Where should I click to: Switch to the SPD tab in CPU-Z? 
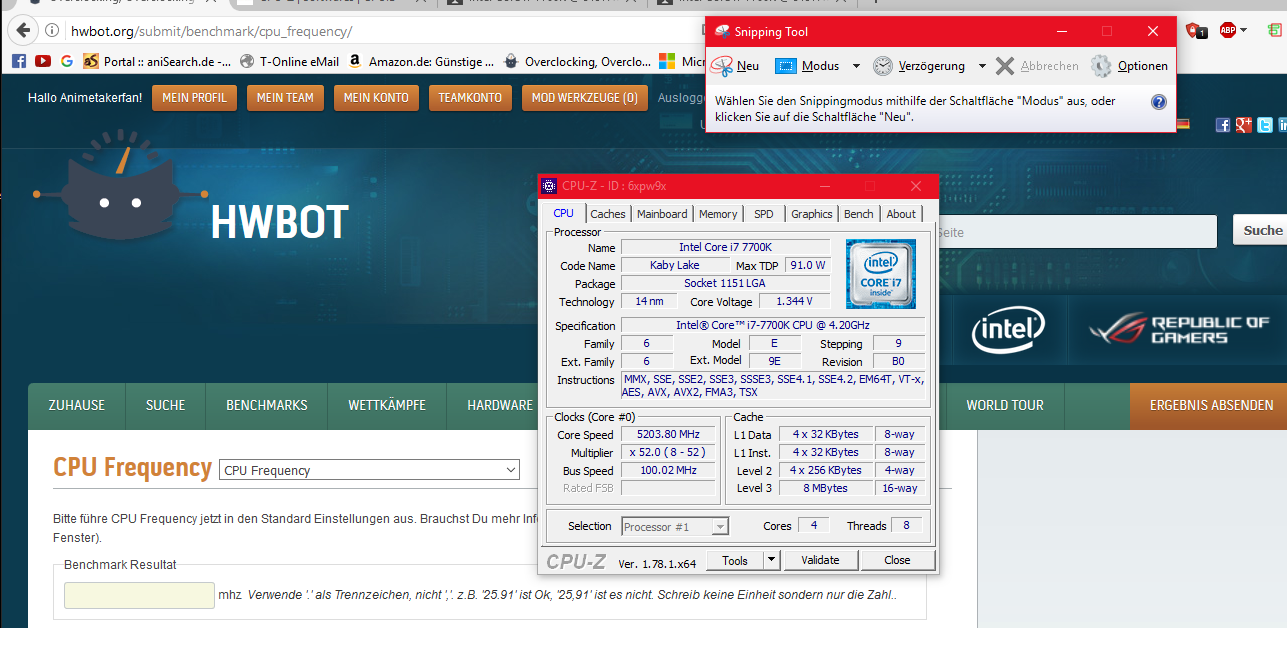point(764,214)
